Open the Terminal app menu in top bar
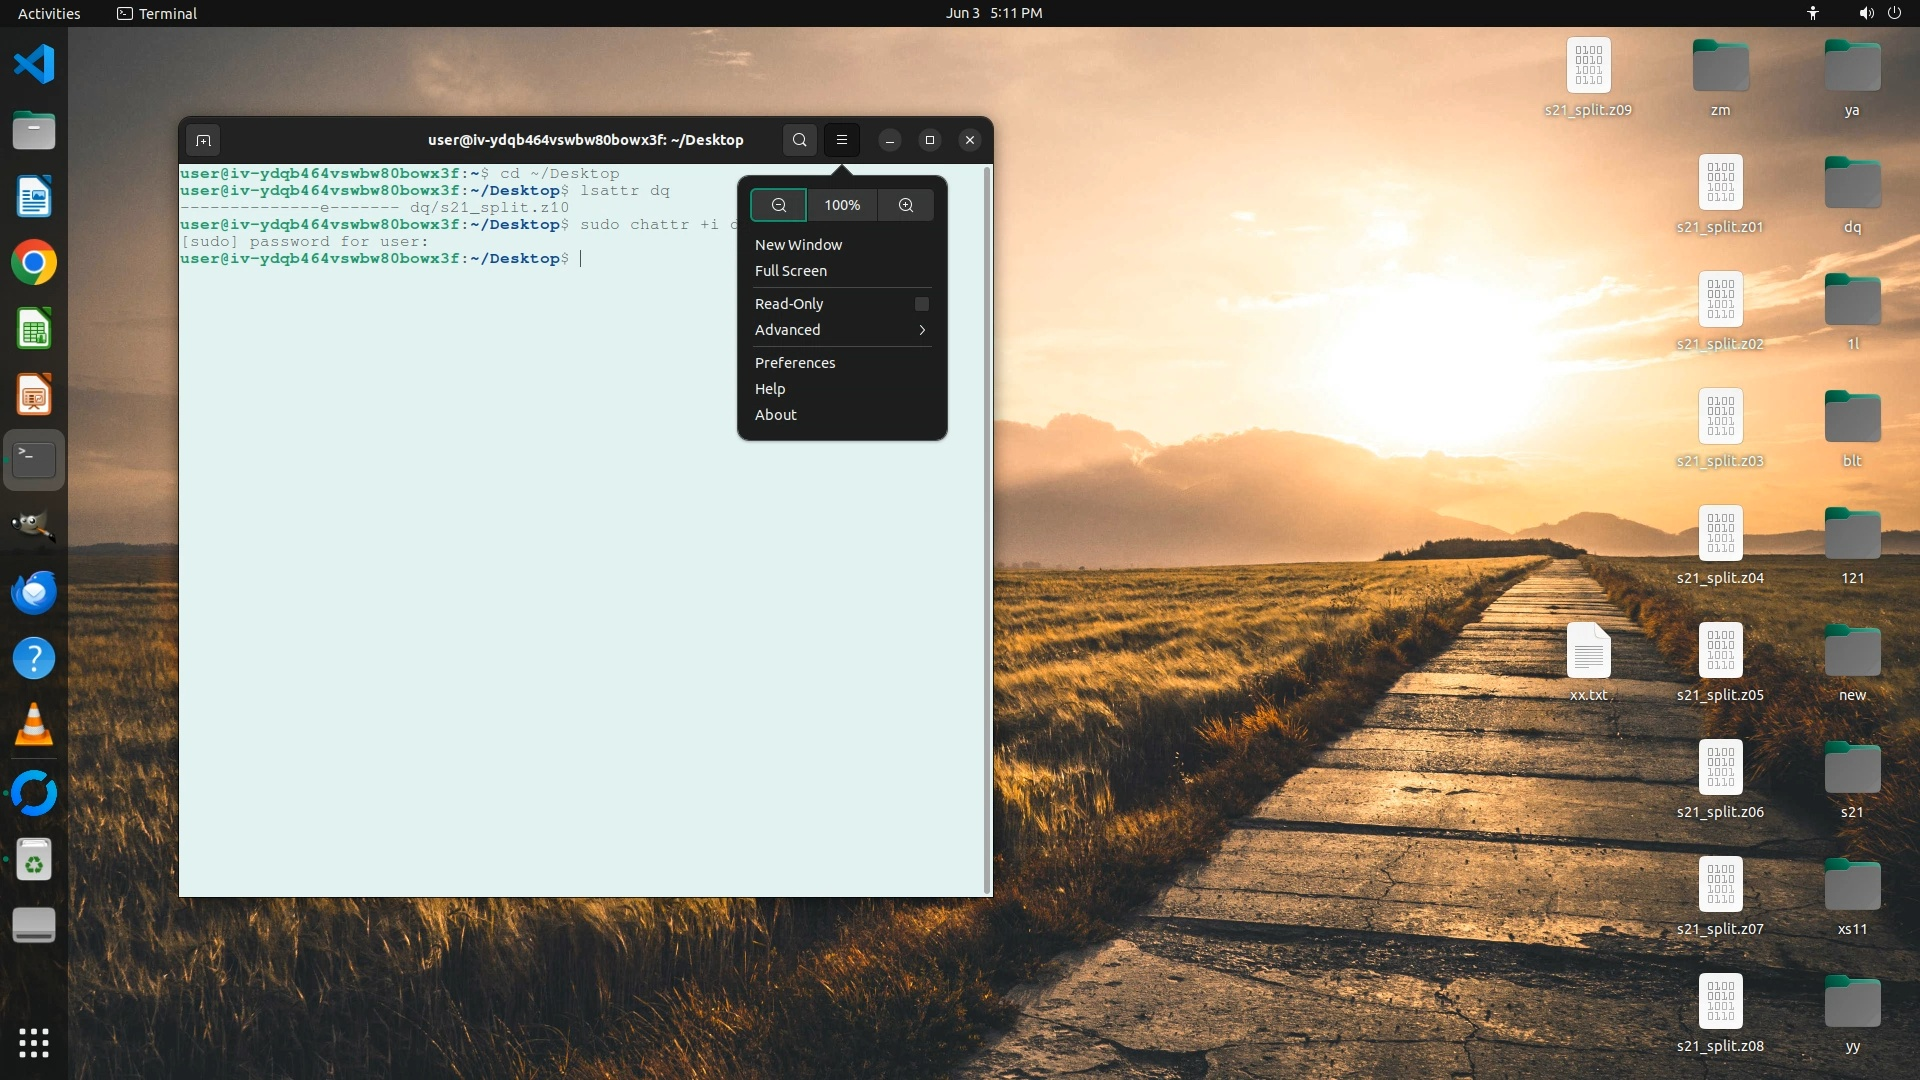This screenshot has width=1920, height=1080. pos(157,13)
